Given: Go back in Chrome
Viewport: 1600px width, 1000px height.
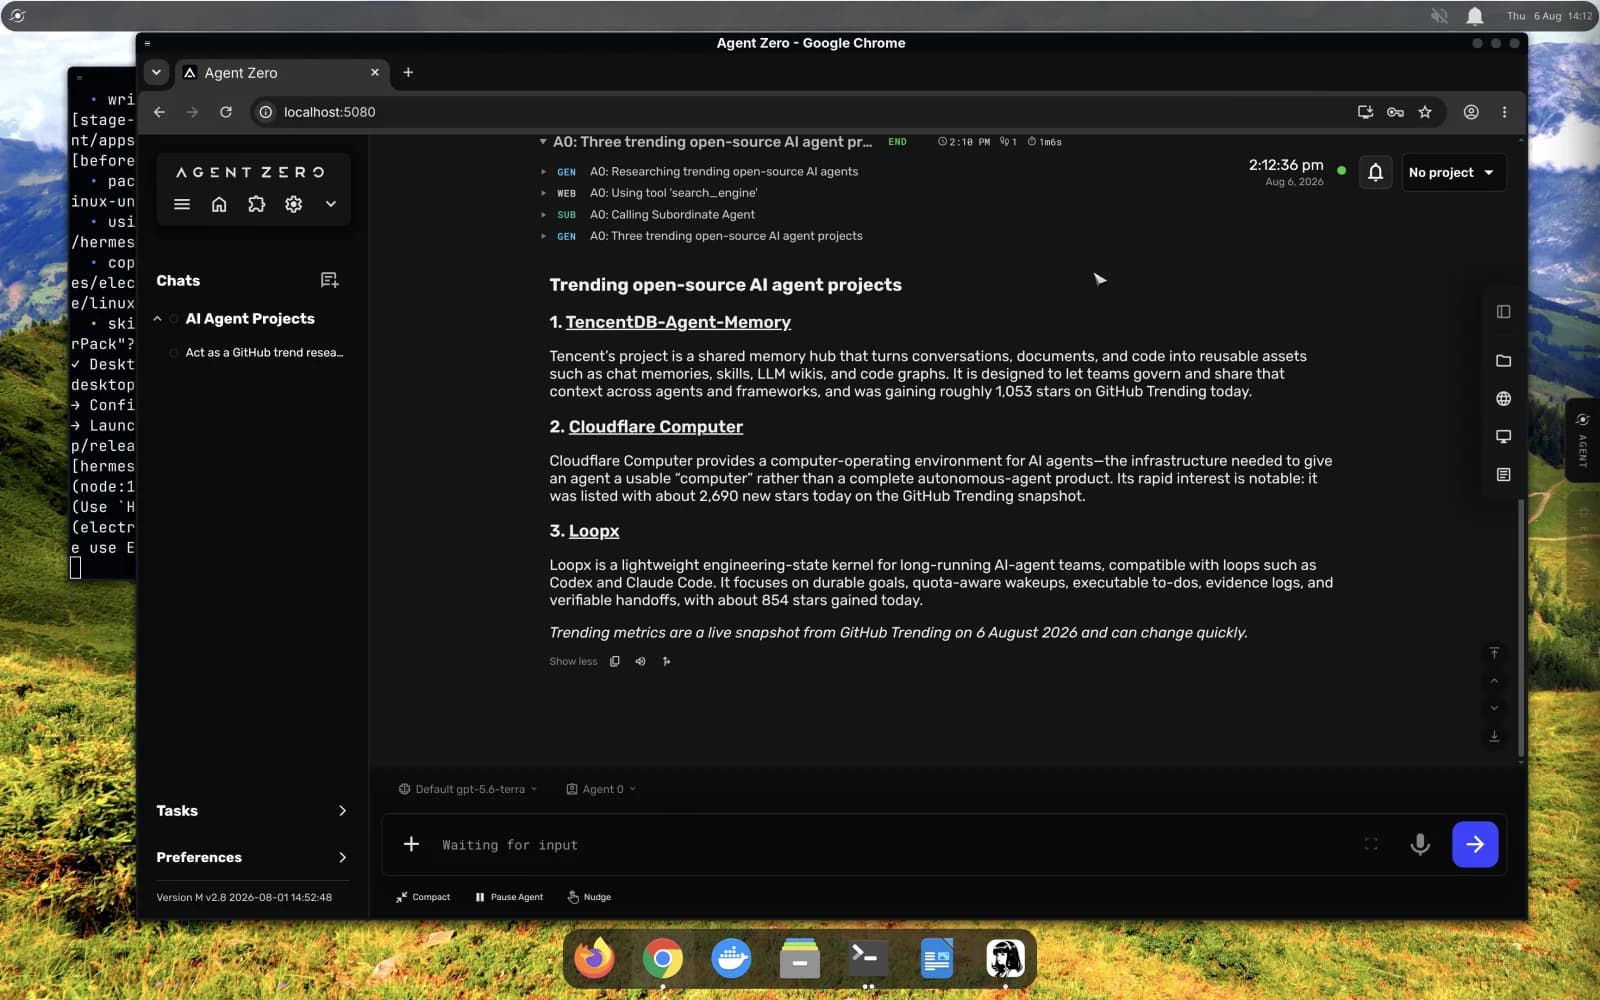Looking at the screenshot, I should coord(159,112).
